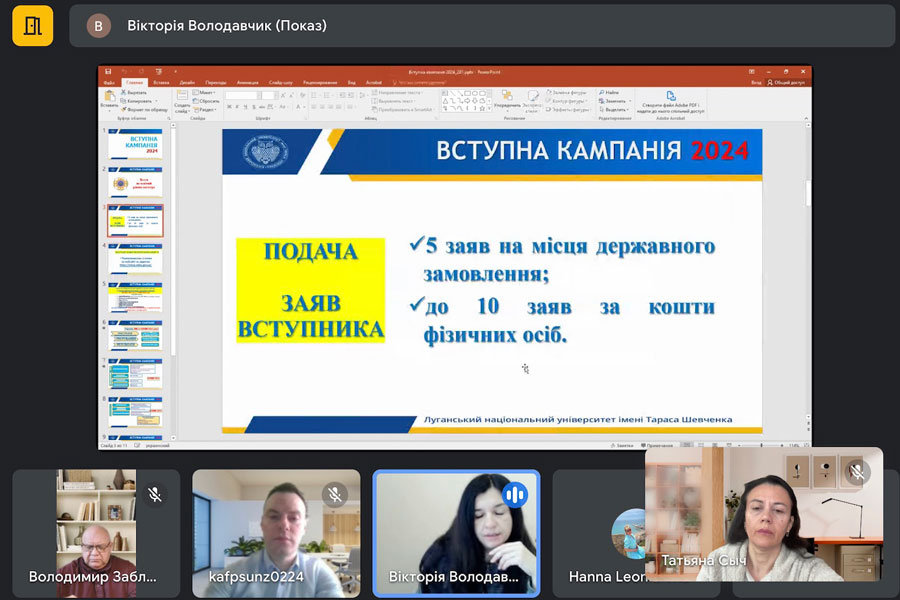The image size is (900, 600).
Task: Toggle italic К formatting button
Action: point(237,107)
